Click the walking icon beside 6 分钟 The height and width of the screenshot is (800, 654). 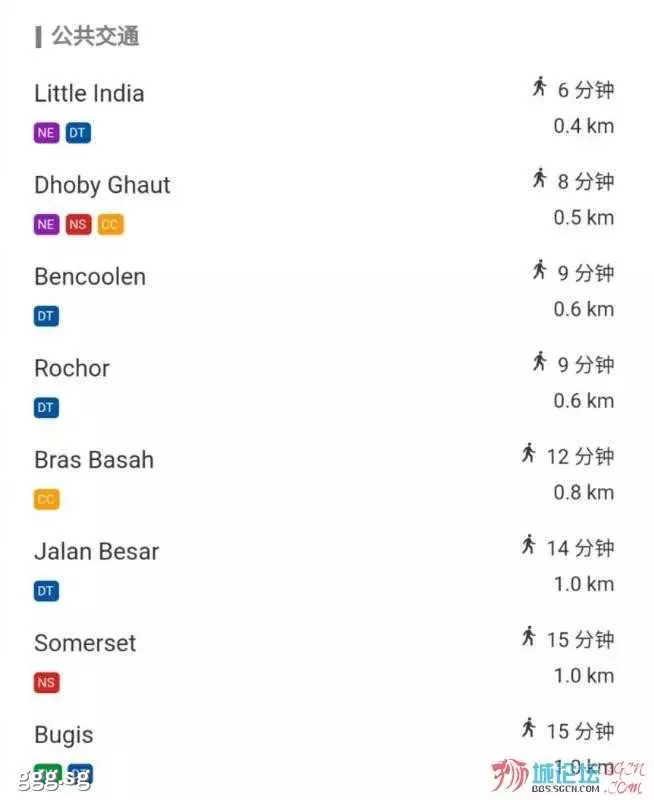click(x=539, y=86)
